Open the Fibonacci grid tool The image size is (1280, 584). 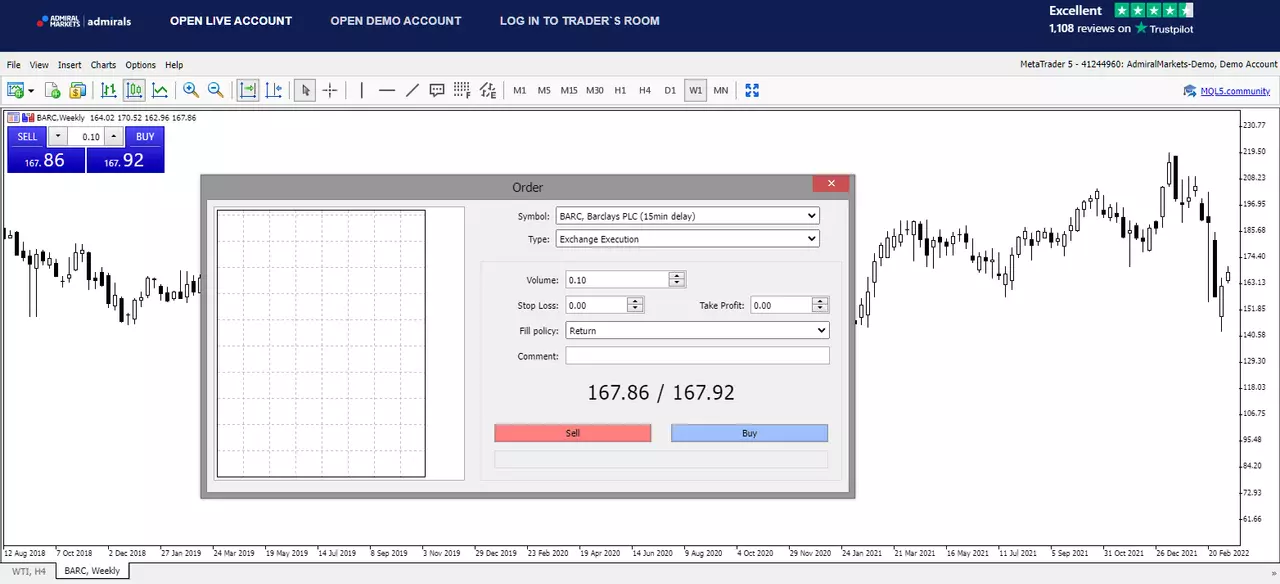tap(462, 90)
